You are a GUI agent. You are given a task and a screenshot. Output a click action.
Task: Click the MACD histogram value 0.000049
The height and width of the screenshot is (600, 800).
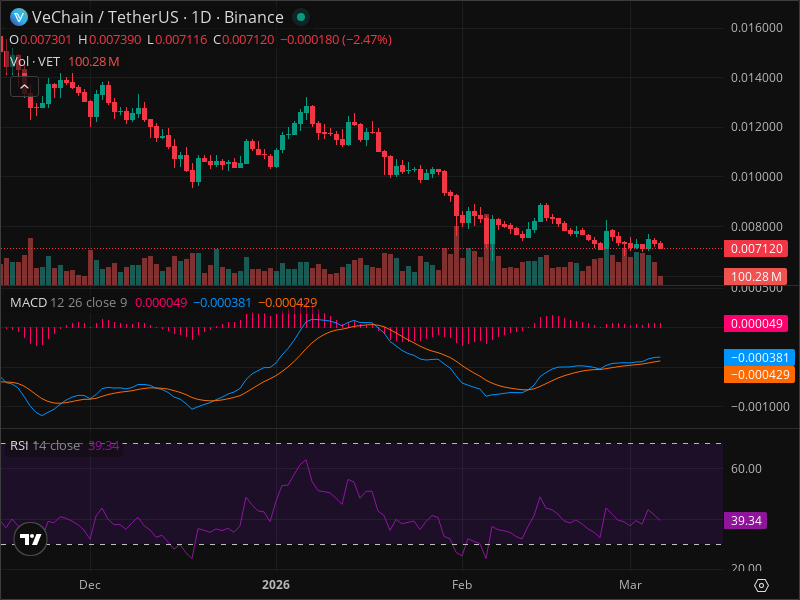coord(161,303)
